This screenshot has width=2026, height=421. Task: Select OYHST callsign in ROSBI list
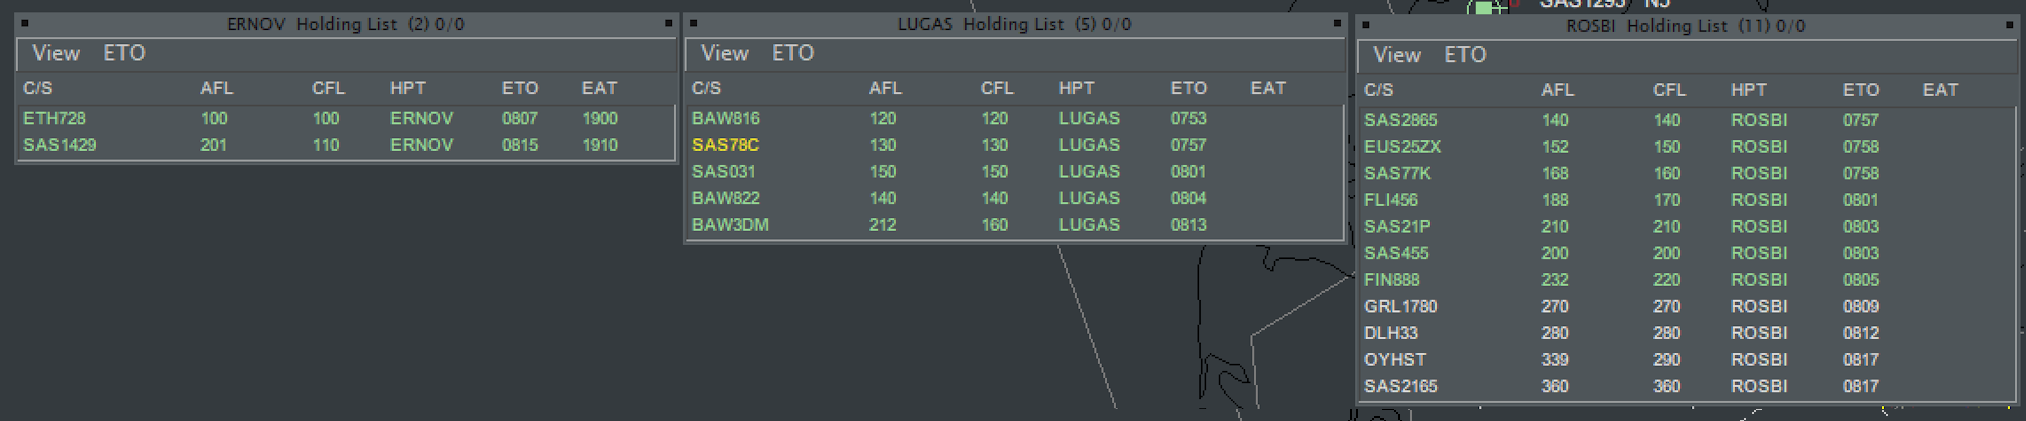click(x=1395, y=360)
